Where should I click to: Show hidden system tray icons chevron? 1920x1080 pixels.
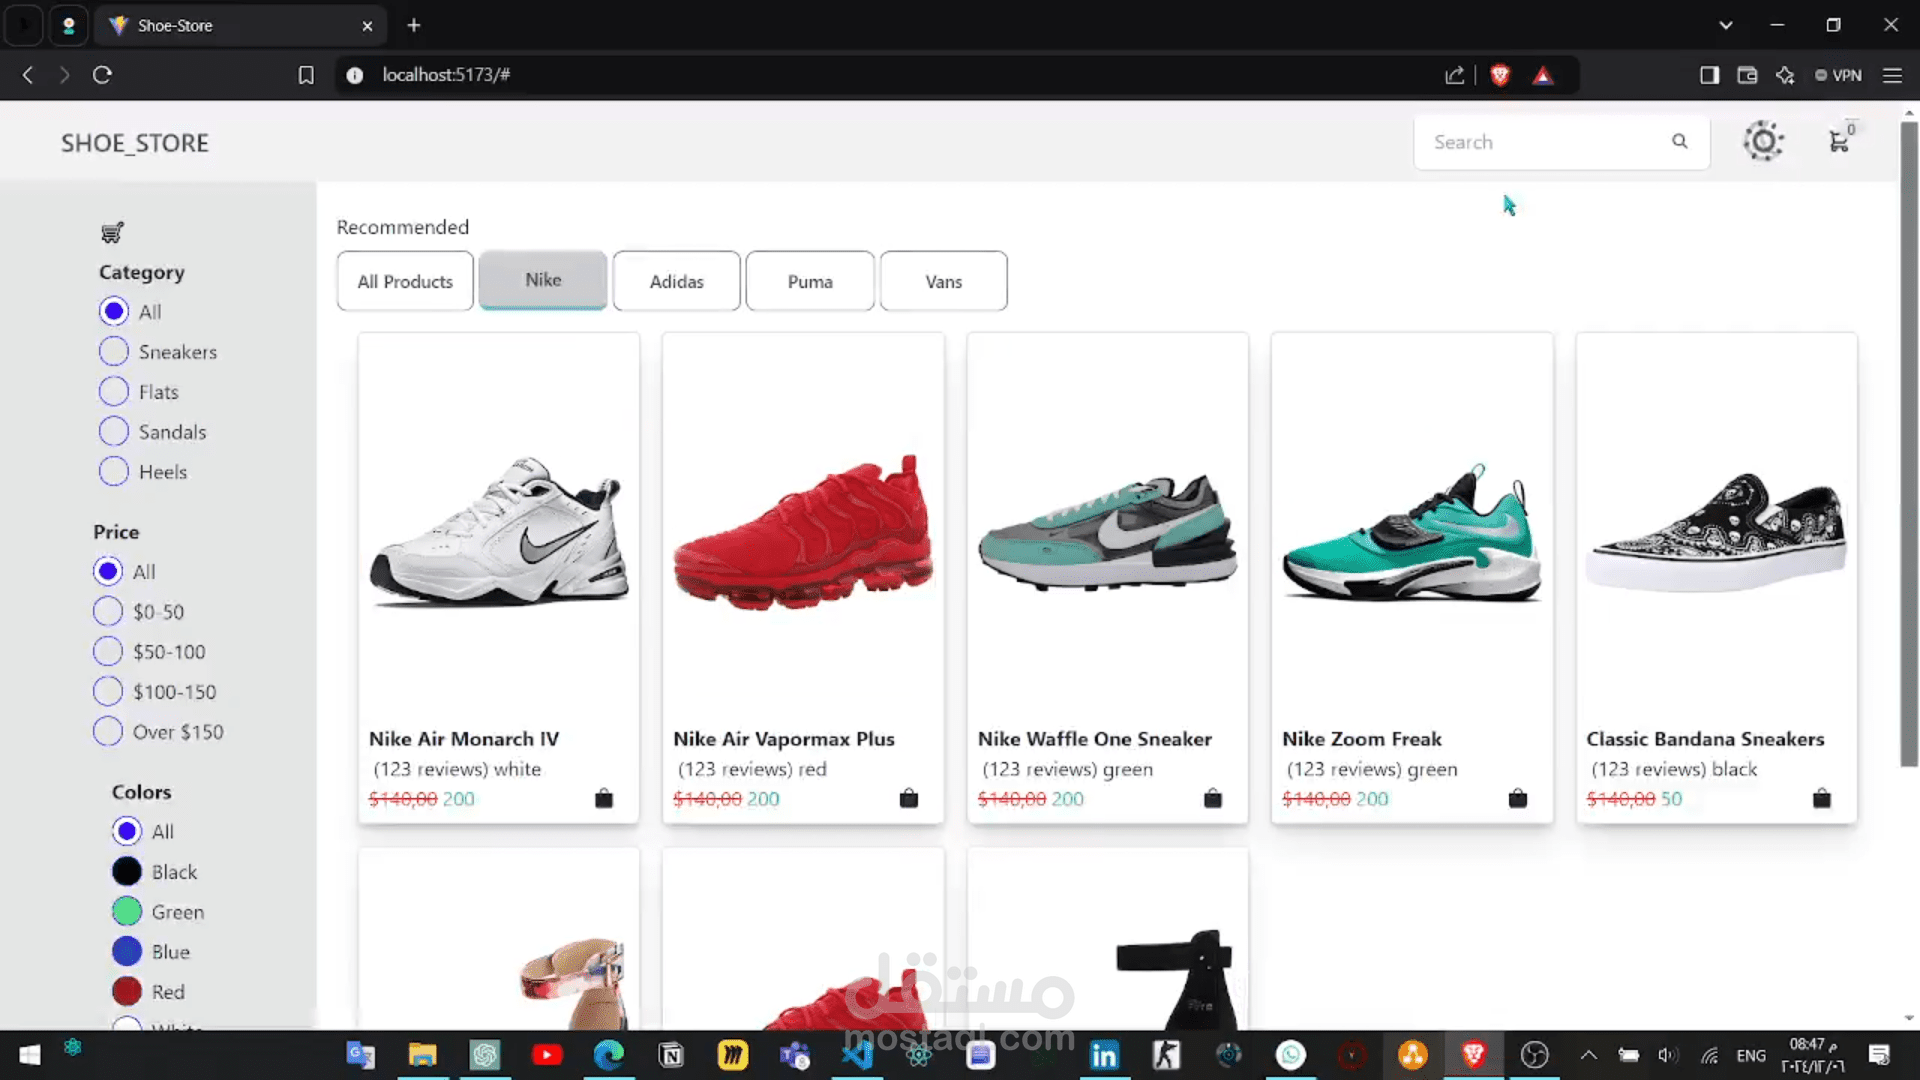1588,1055
